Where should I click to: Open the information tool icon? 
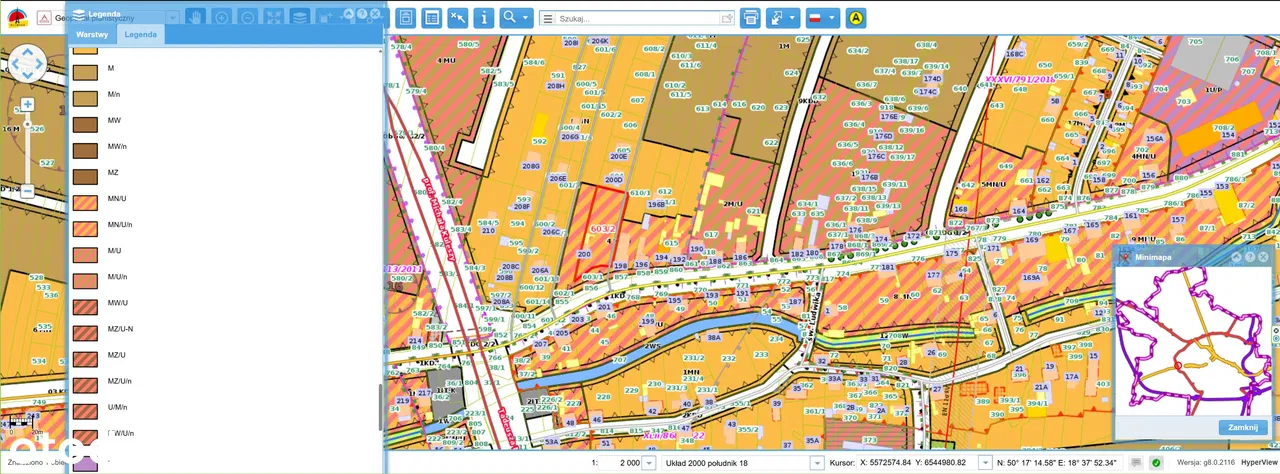483,18
